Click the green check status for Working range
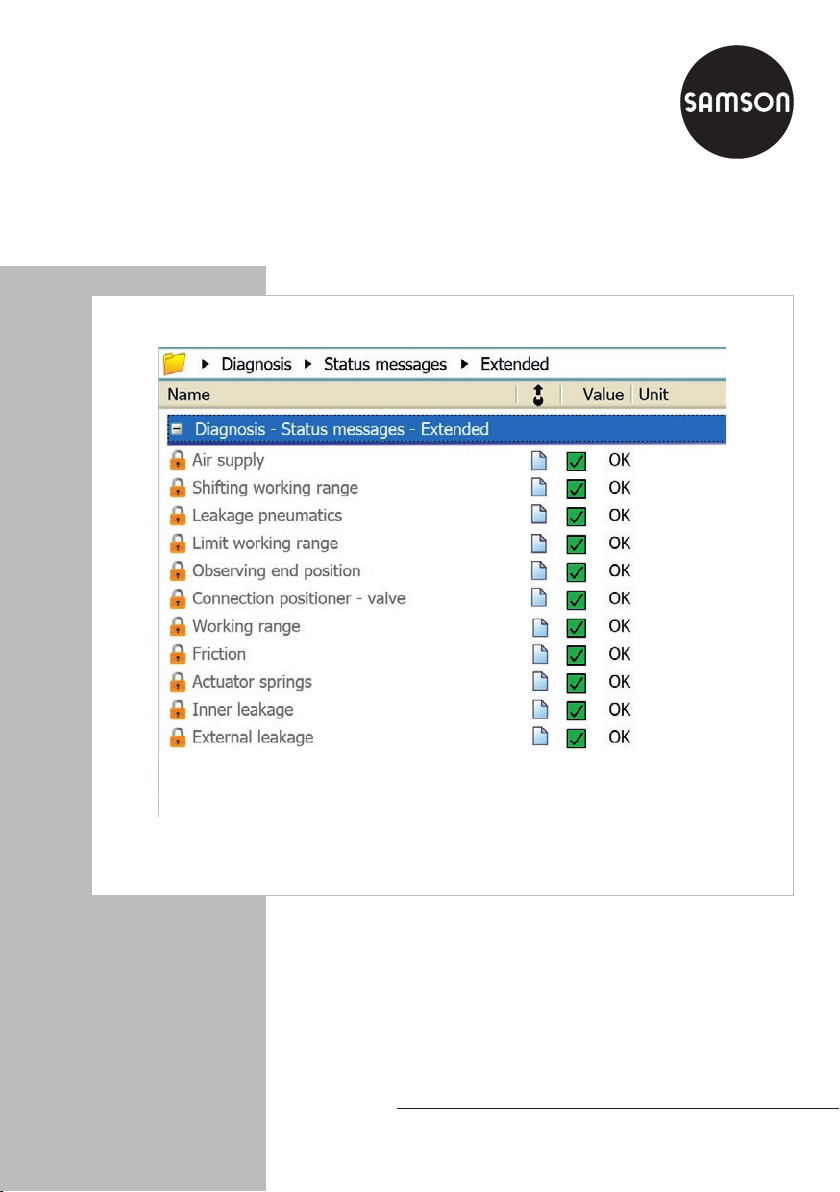 (576, 628)
